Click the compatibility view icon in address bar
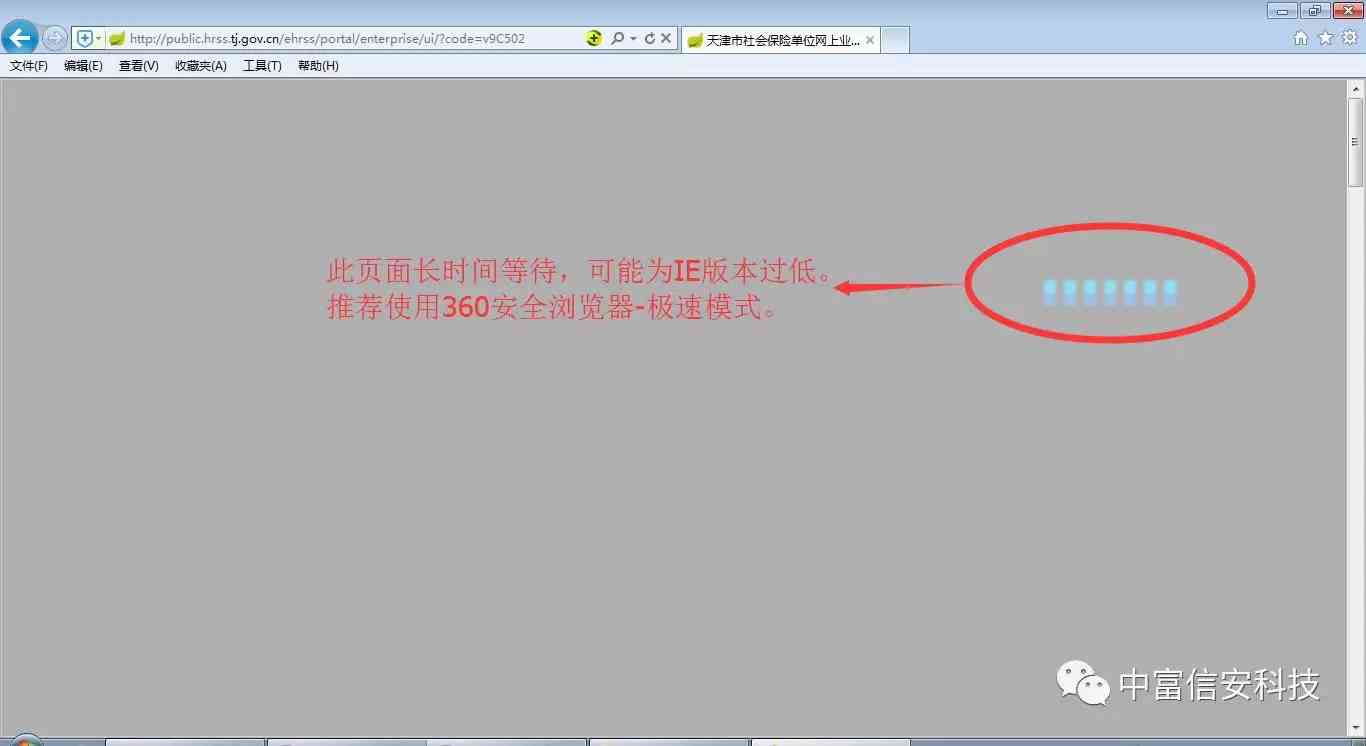 click(x=594, y=39)
